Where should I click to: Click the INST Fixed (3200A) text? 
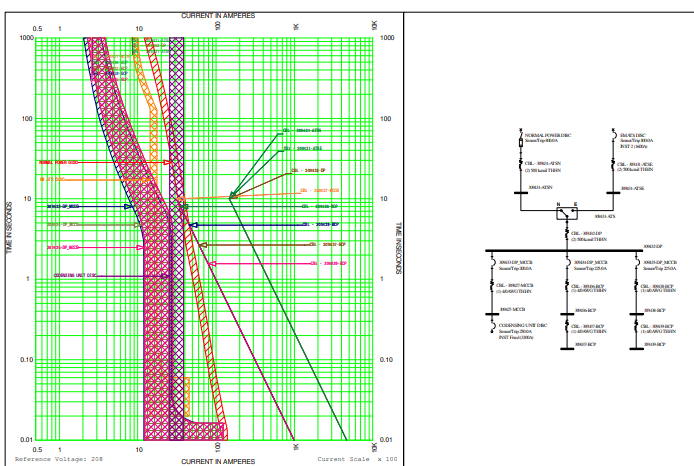516,337
